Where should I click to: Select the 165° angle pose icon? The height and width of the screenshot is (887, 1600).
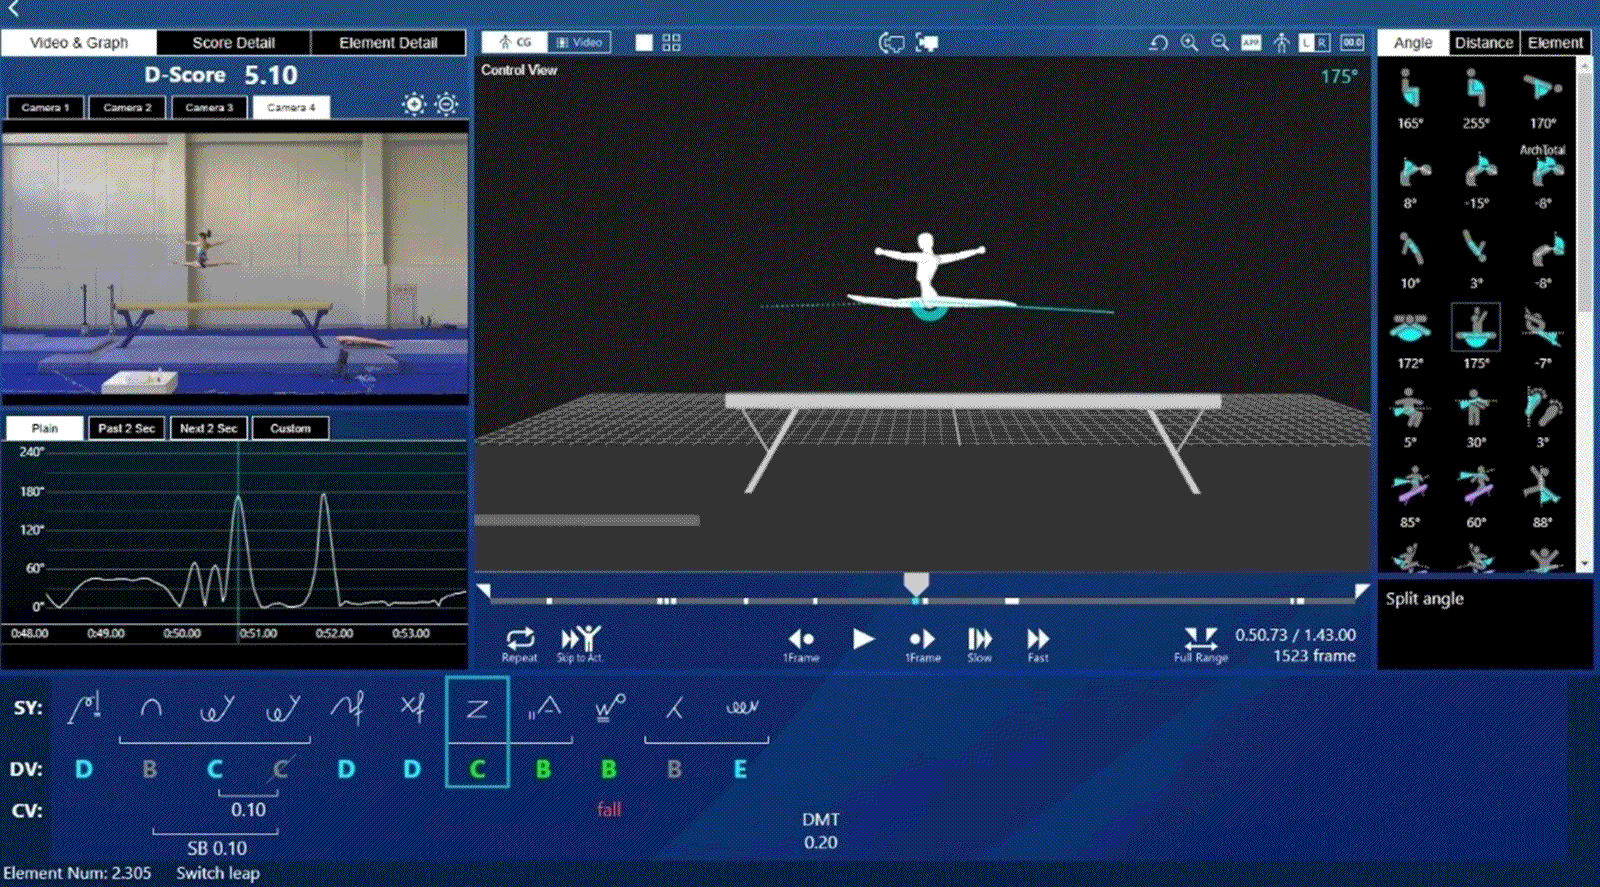(x=1410, y=90)
